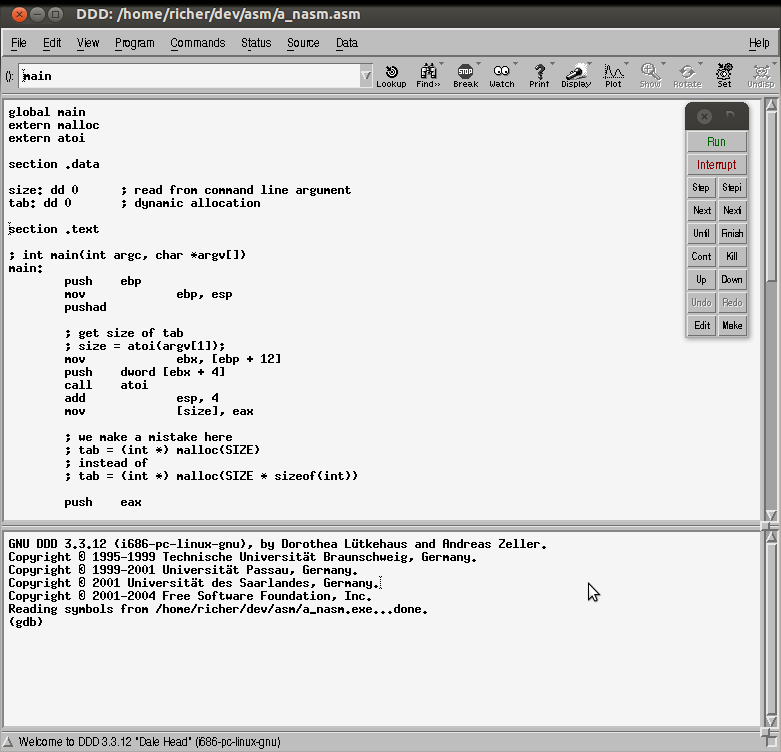Click the Down stack button
Screen dimensions: 781x752
732,279
